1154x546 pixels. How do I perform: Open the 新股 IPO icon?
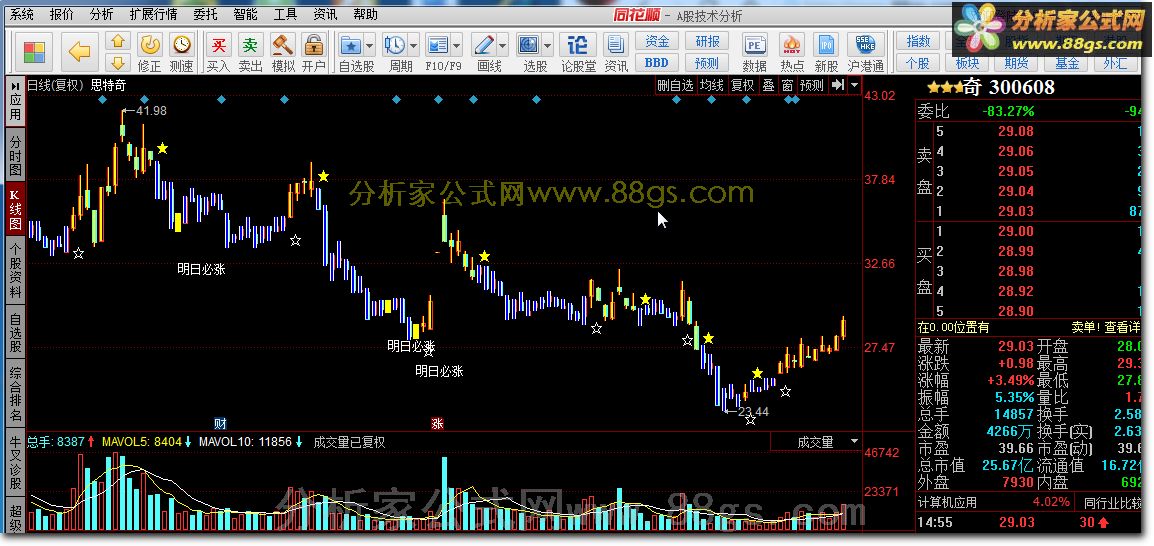pos(826,45)
